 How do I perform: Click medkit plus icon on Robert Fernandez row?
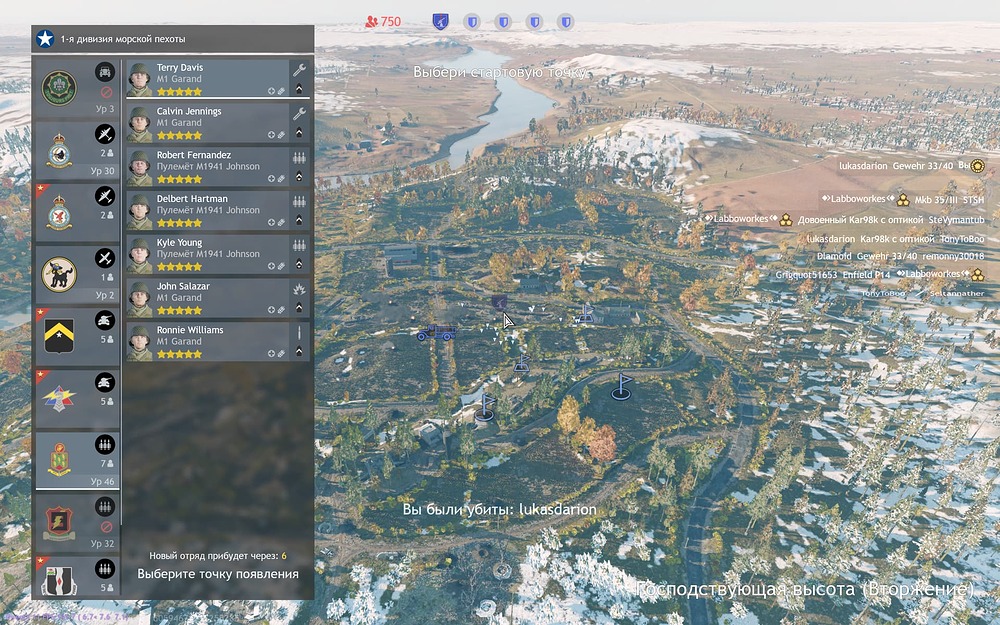coord(271,179)
